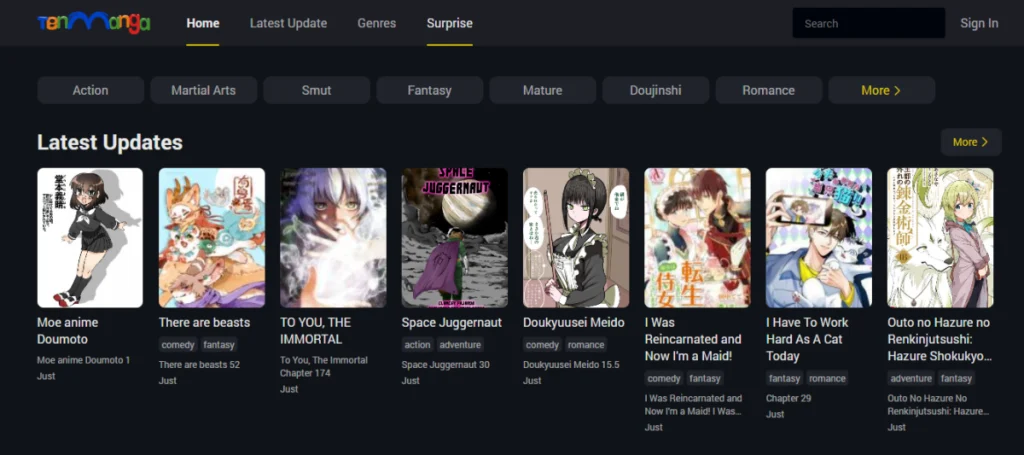The width and height of the screenshot is (1024, 455).
Task: Open the Home tab
Action: [x=202, y=24]
